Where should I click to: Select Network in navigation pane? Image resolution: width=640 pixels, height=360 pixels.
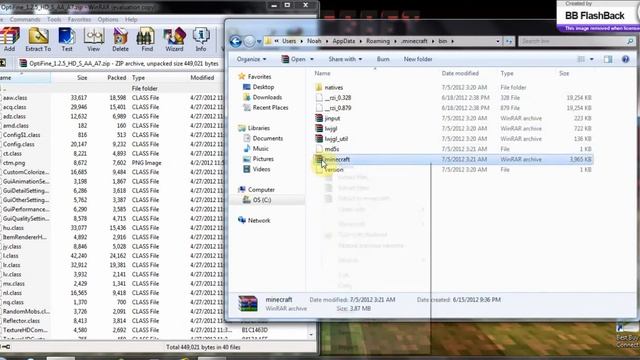254,220
